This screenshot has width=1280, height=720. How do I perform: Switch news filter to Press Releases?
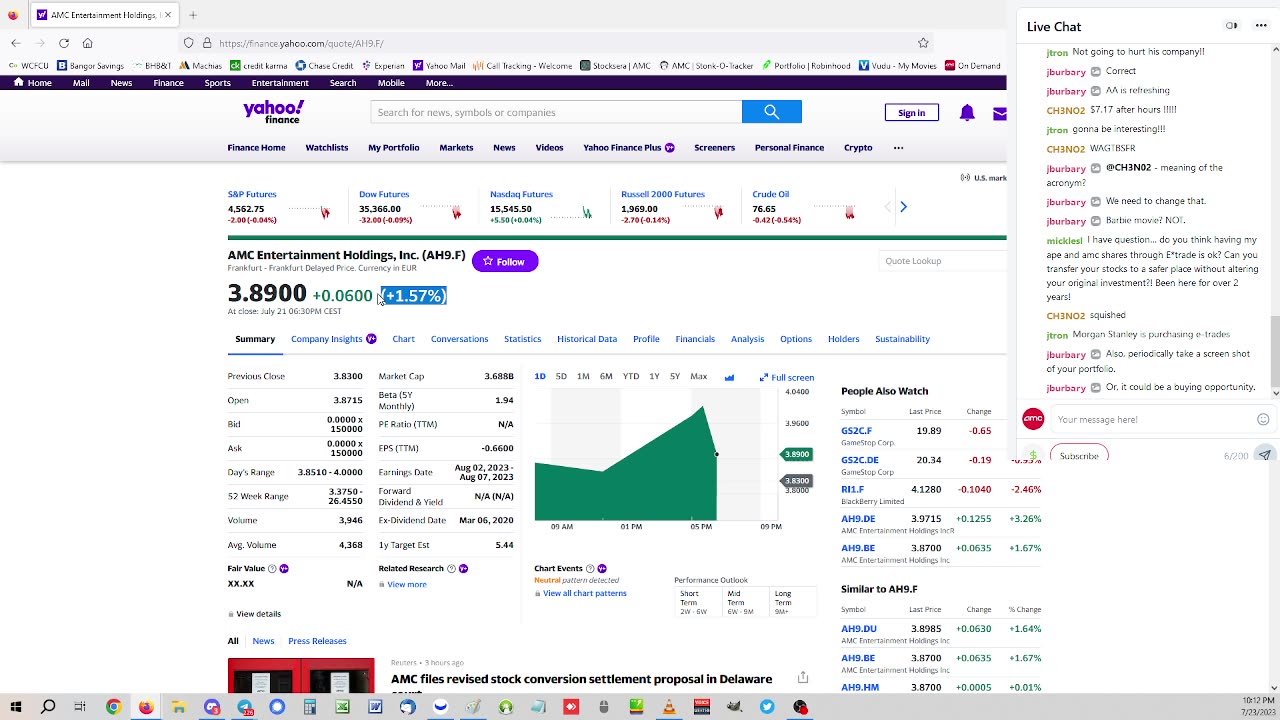[x=317, y=641]
